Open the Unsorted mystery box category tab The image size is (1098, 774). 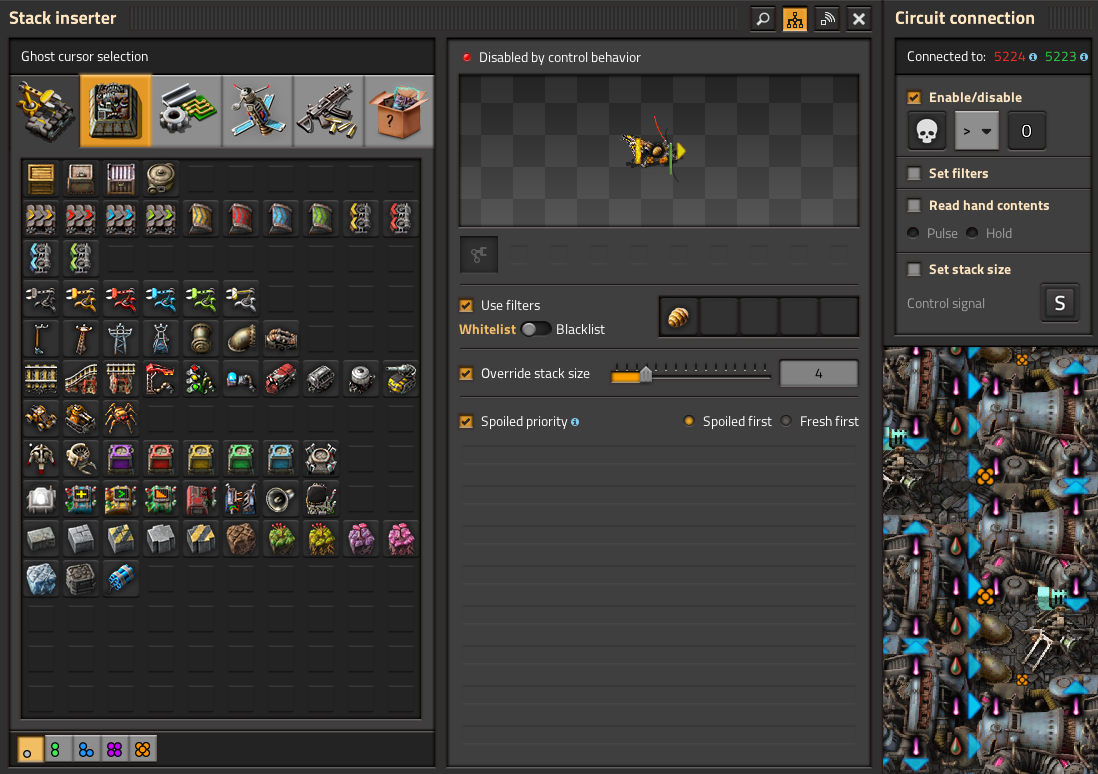click(399, 111)
